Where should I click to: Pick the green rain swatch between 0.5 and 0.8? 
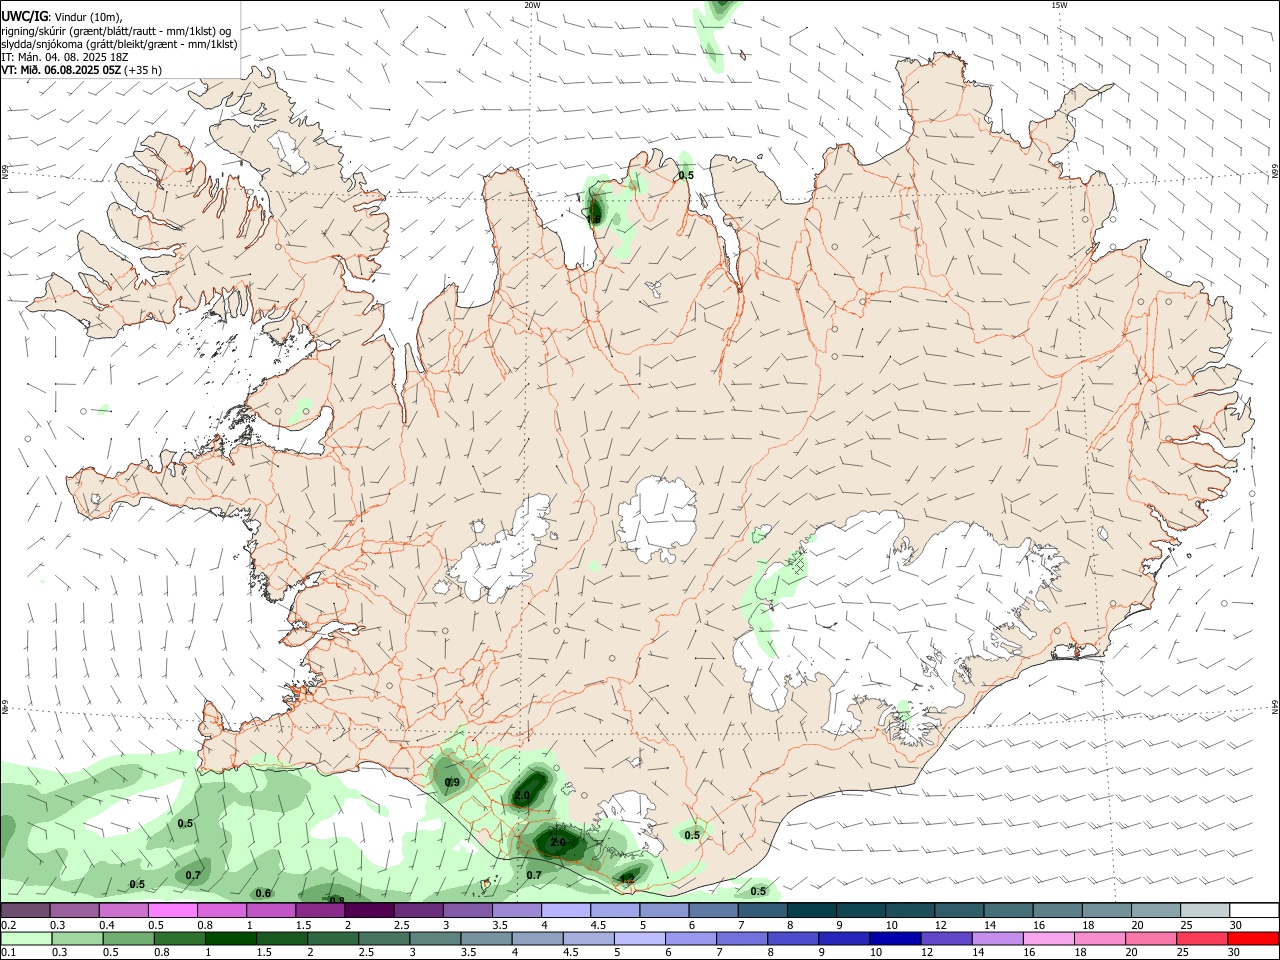tap(129, 938)
